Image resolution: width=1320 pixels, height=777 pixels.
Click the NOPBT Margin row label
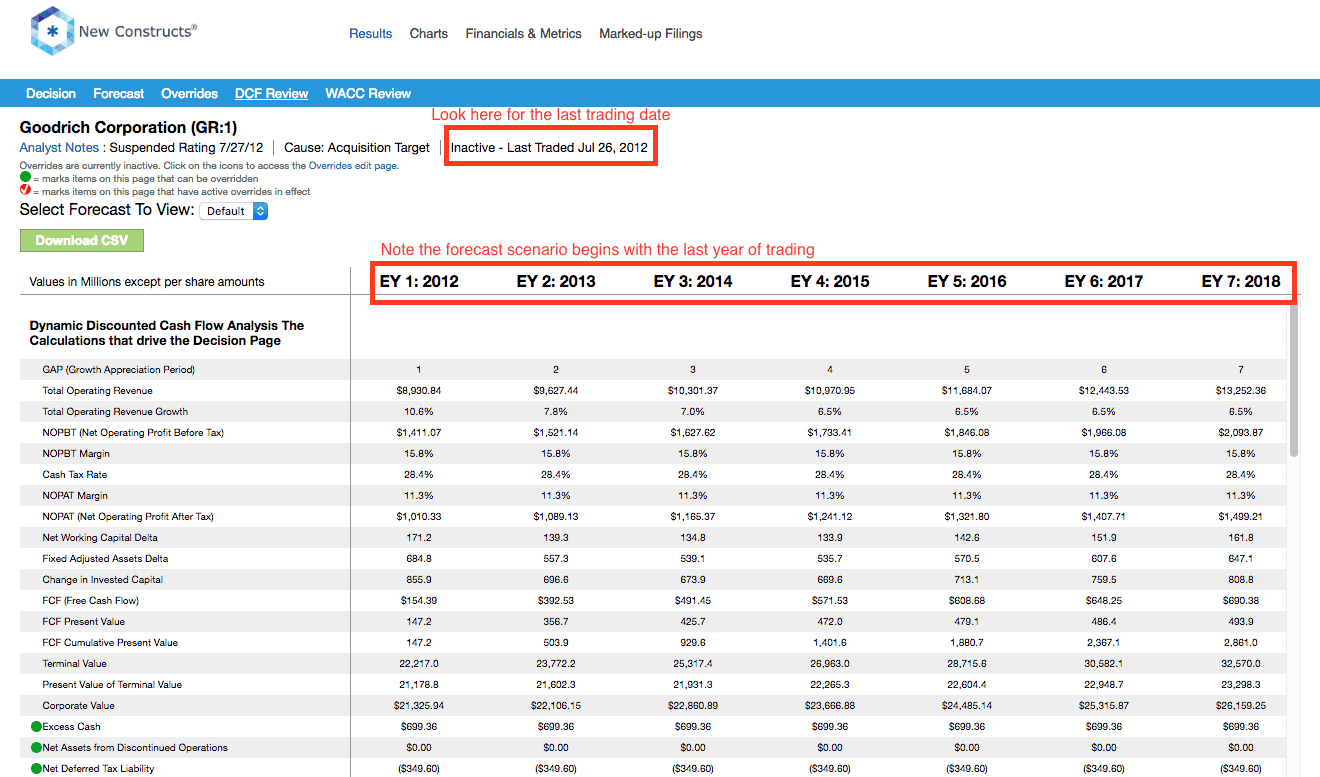point(75,454)
